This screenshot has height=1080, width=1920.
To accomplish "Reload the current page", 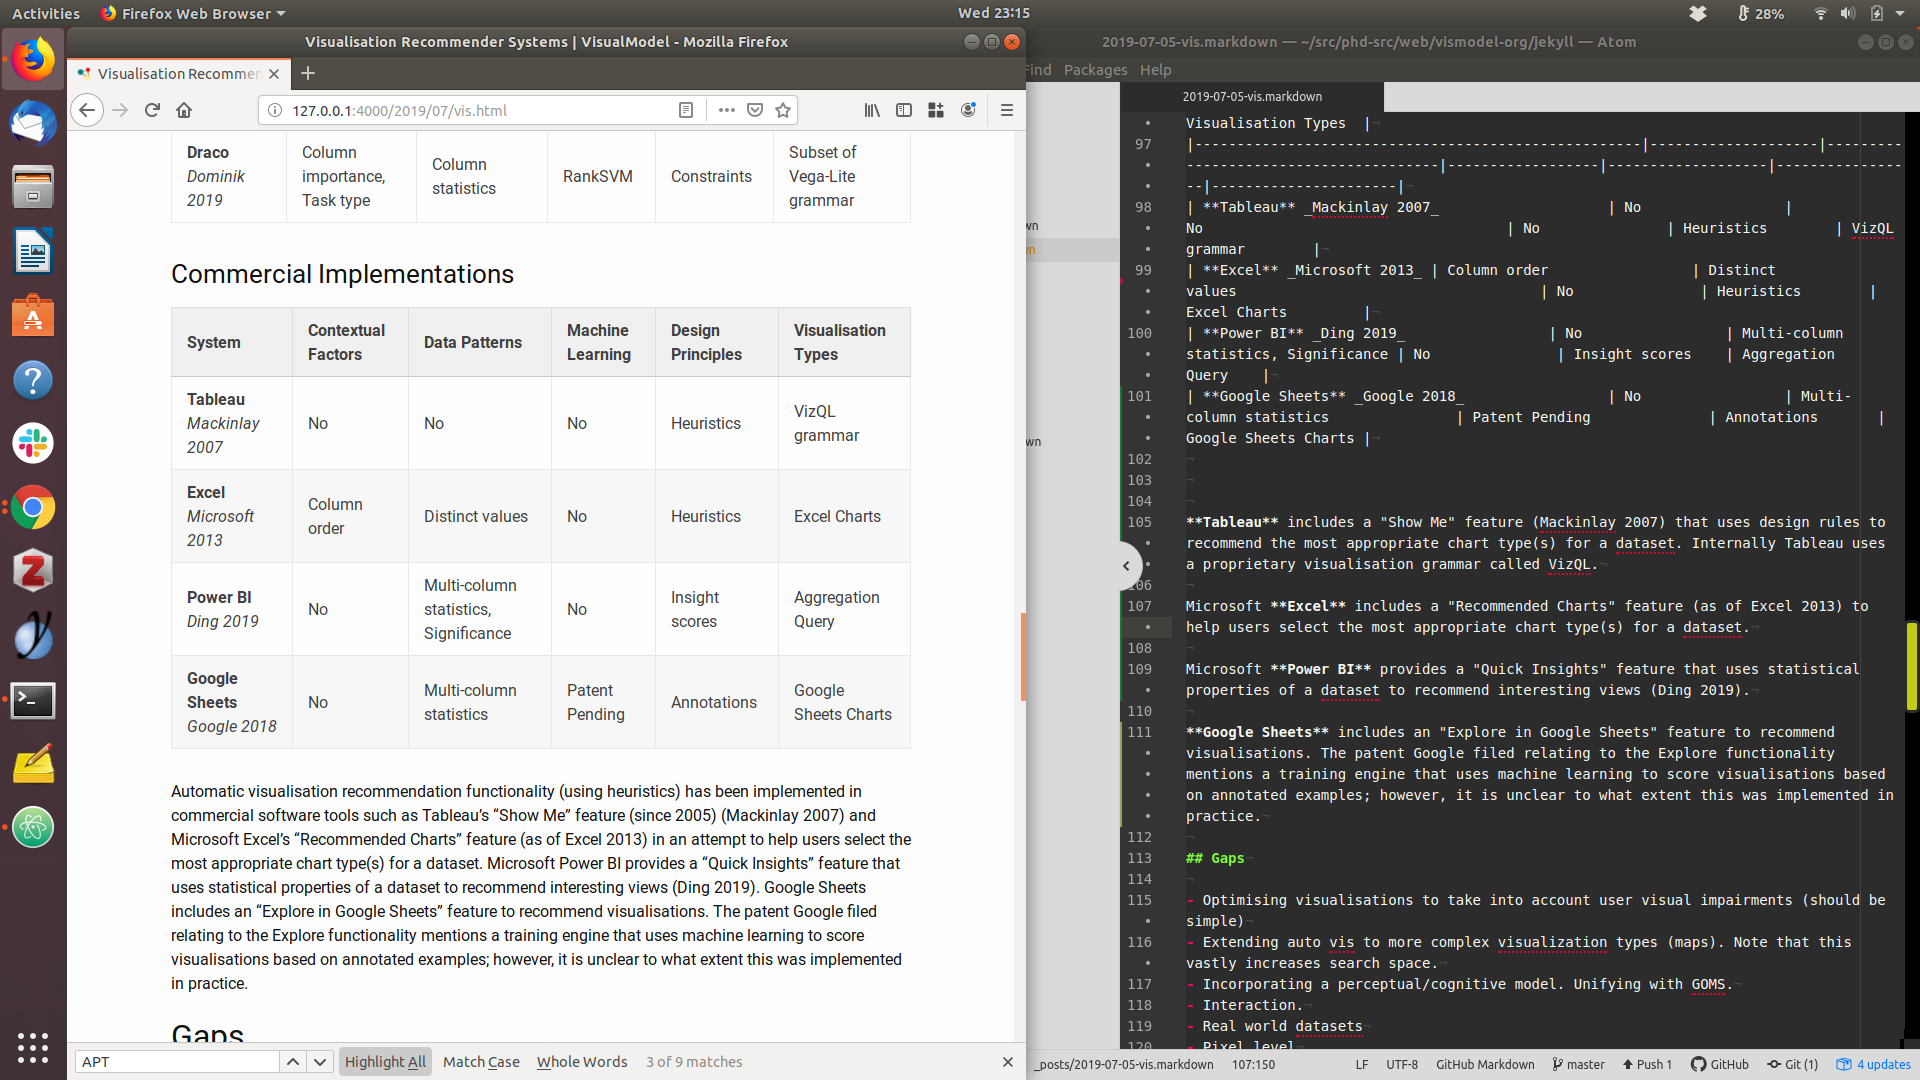I will (152, 110).
